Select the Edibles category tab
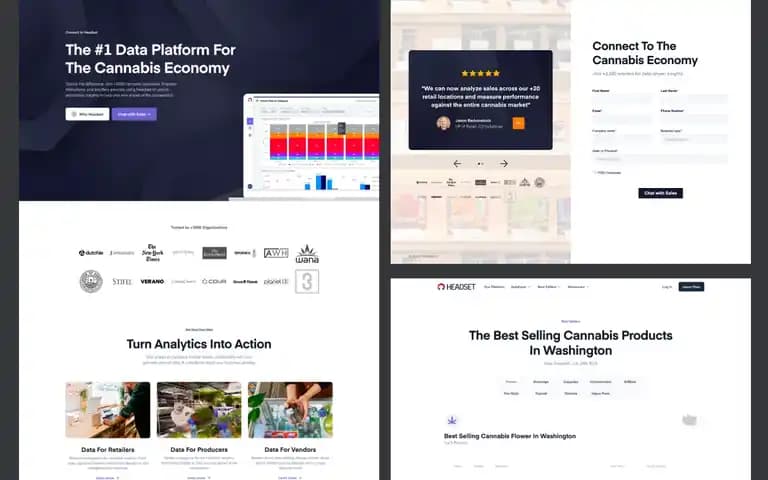 pos(630,382)
